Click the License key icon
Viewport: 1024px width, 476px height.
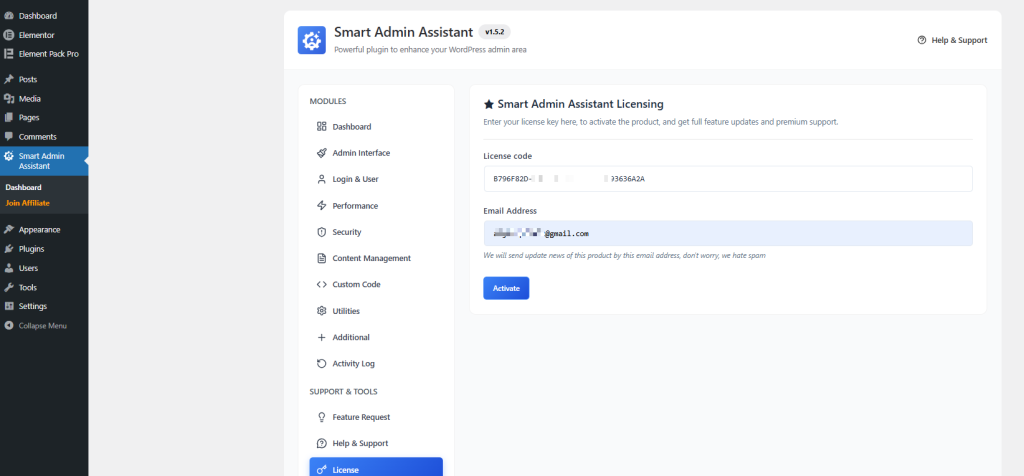pyautogui.click(x=321, y=469)
